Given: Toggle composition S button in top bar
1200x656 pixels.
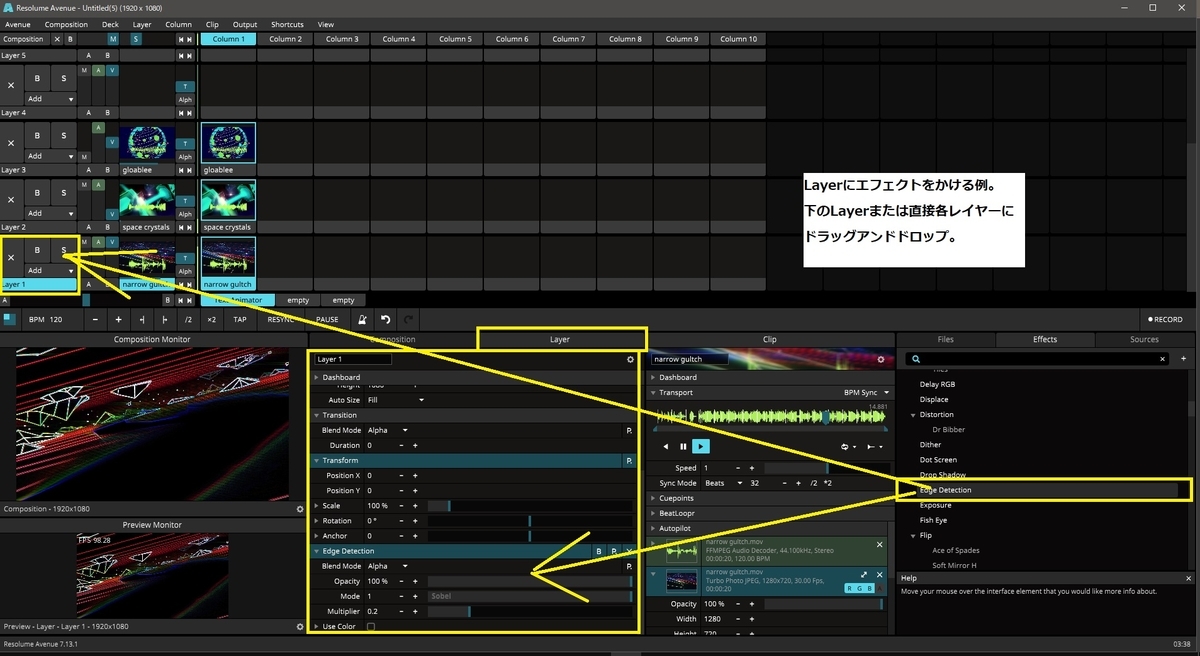Looking at the screenshot, I should (135, 39).
